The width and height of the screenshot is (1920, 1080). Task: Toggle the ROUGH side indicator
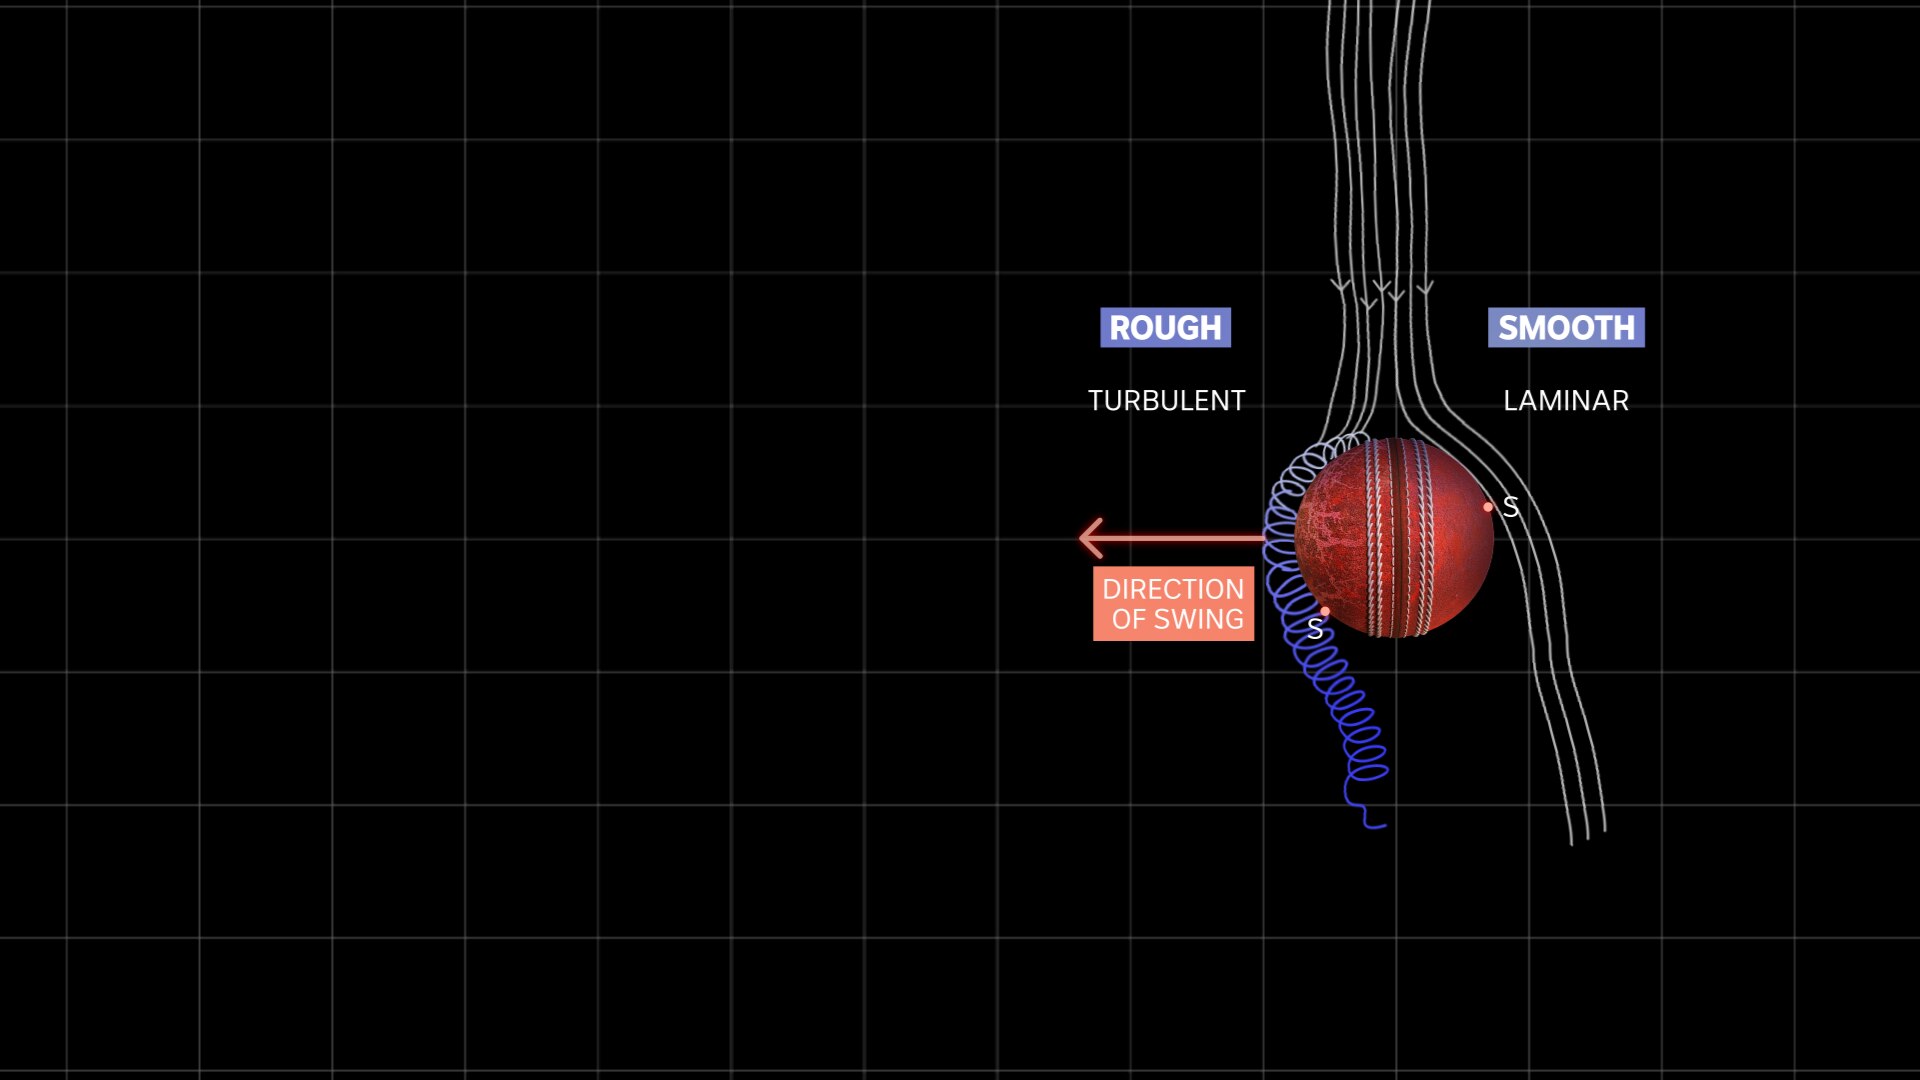(x=1163, y=327)
